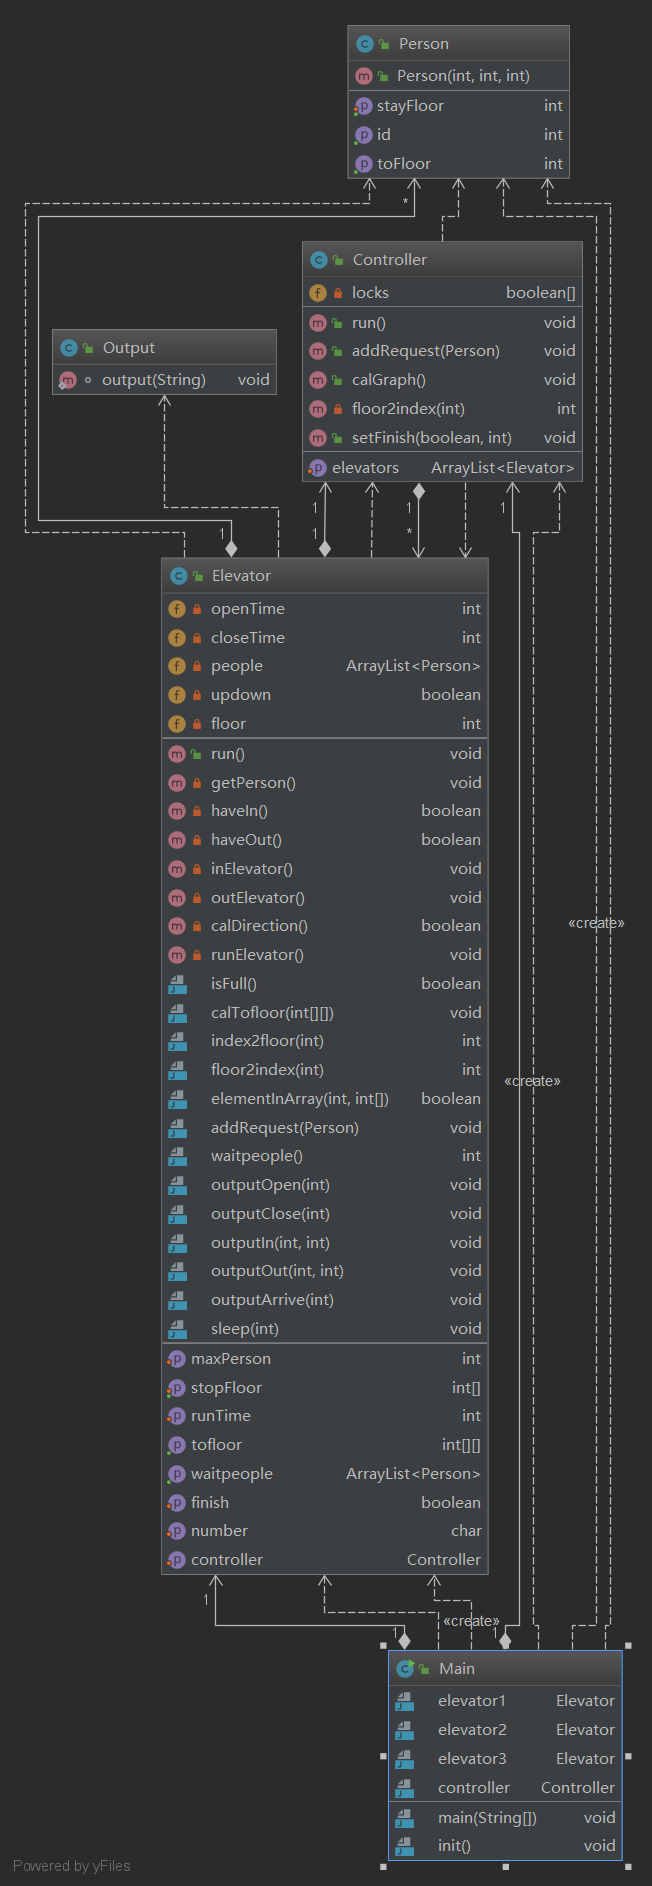Click the Controller class title text
The image size is (652, 1886).
[389, 260]
